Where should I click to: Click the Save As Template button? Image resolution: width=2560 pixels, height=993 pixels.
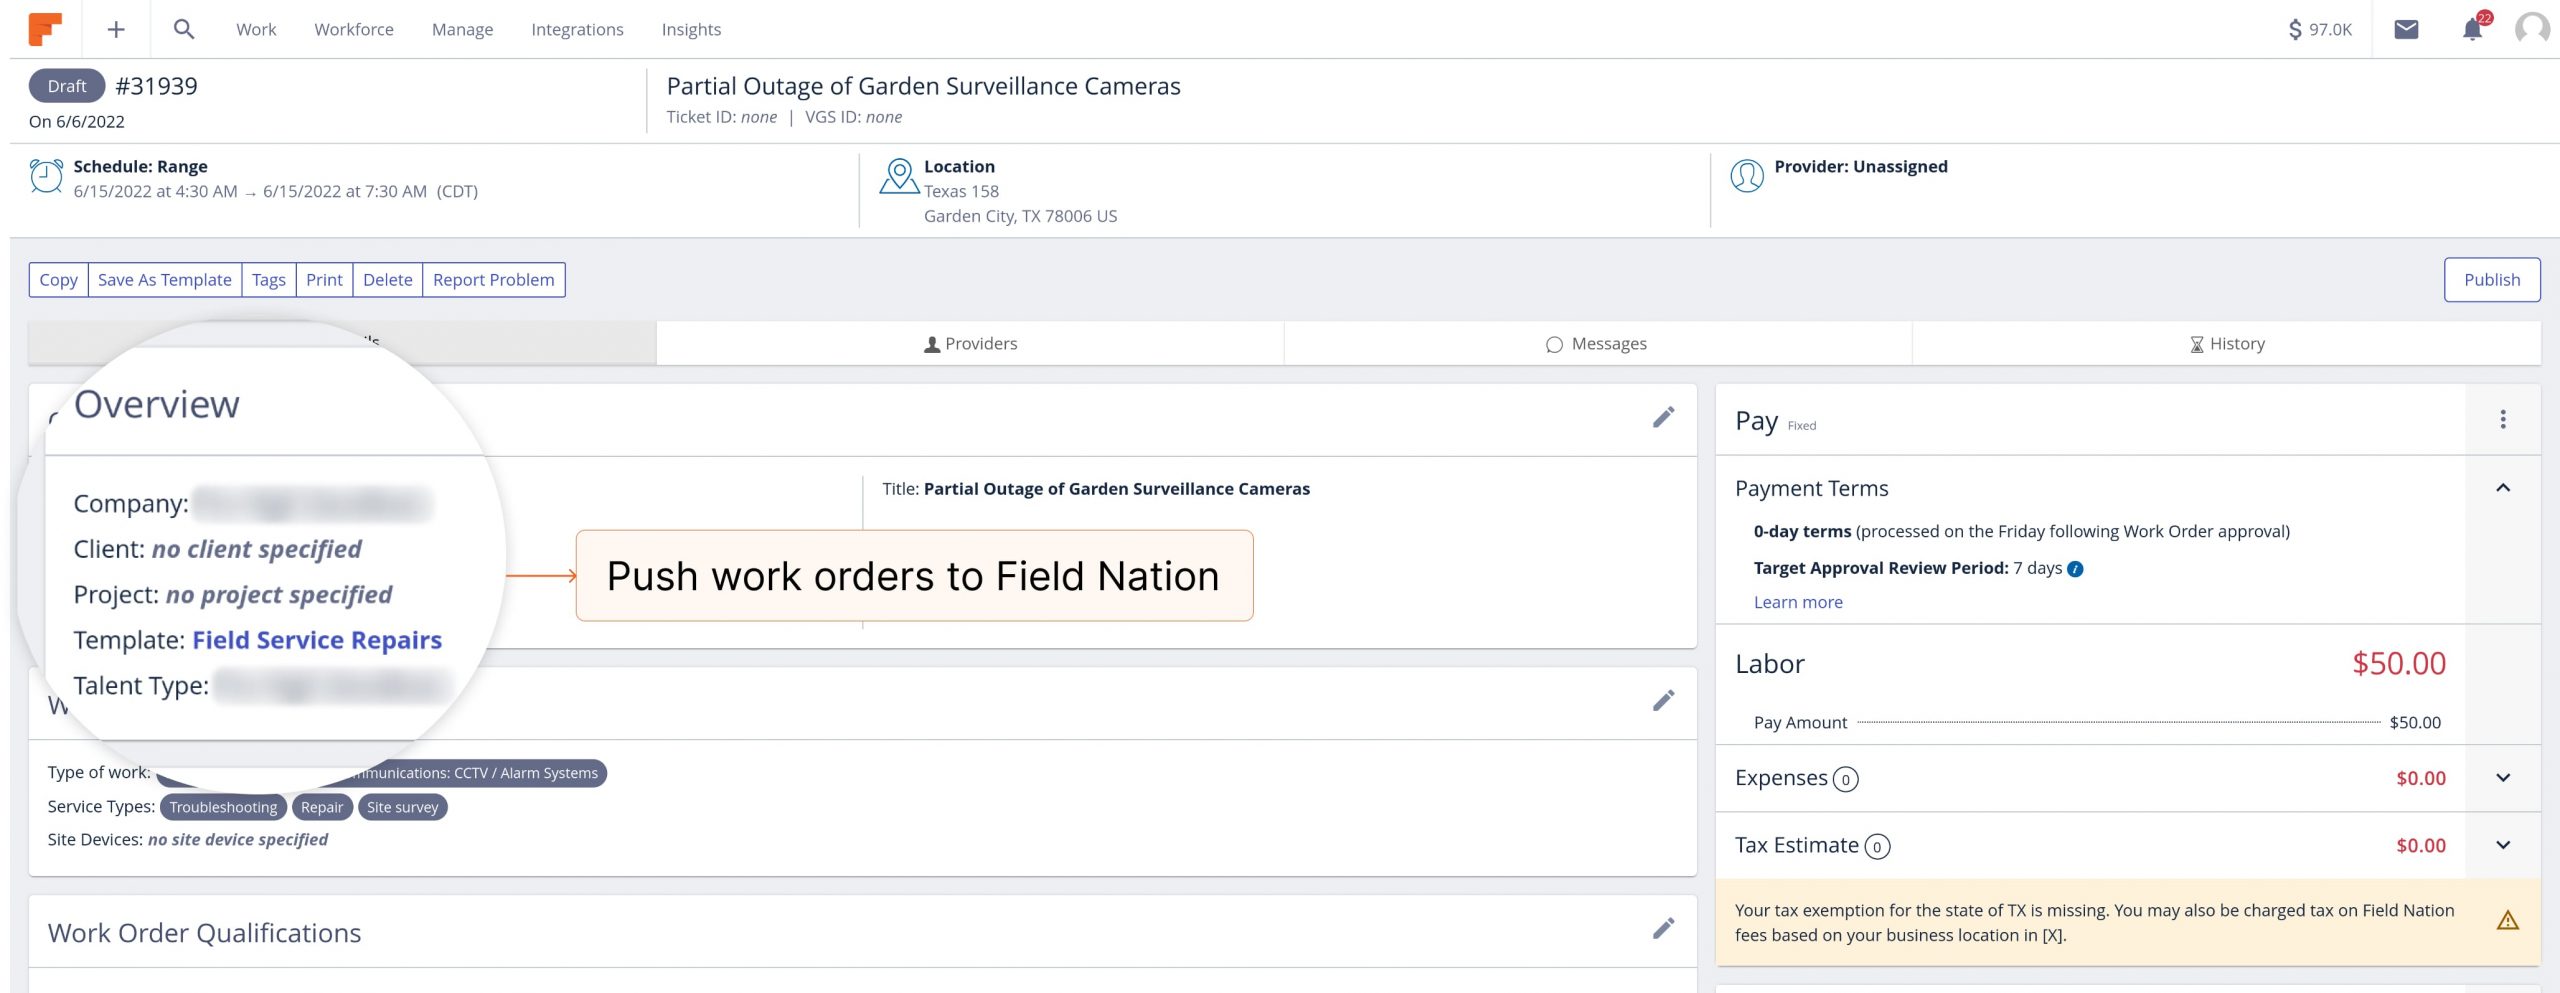point(165,280)
